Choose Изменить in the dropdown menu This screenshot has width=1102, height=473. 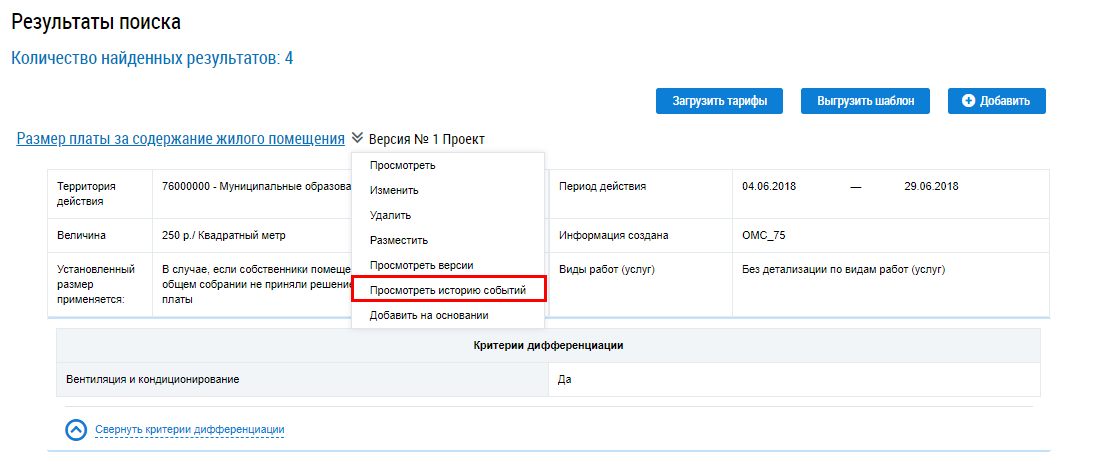(394, 190)
